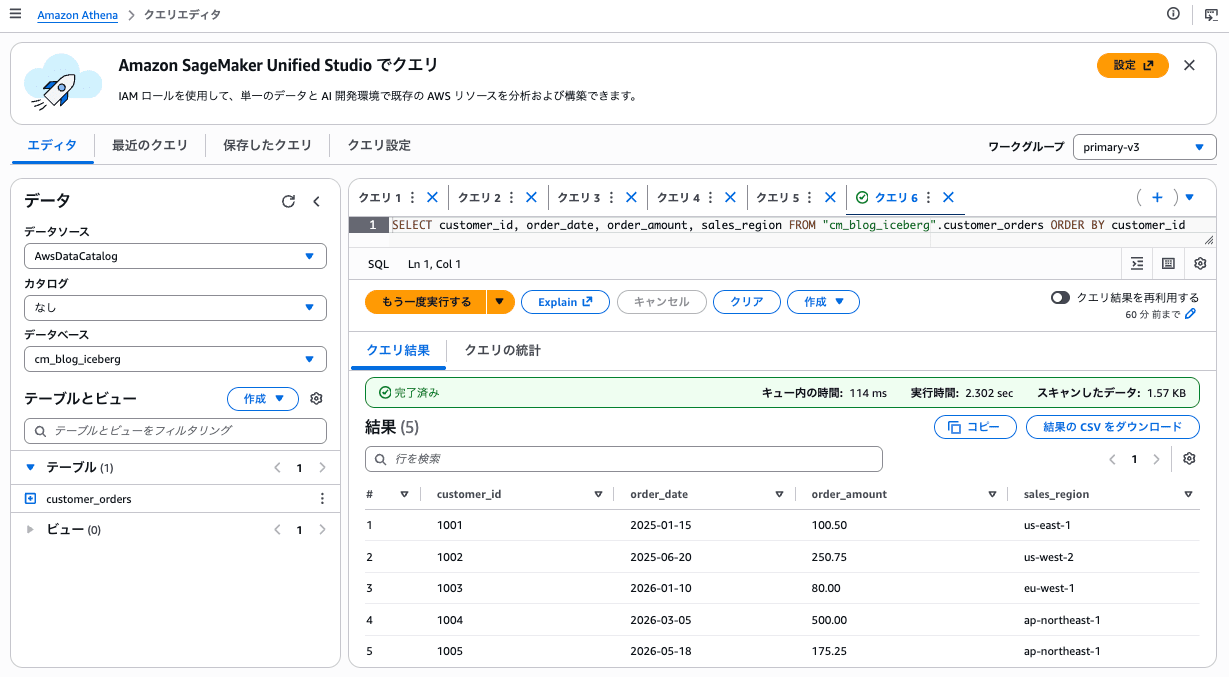This screenshot has height=677, width=1229.
Task: Dismiss the SageMaker Unified Studio banner
Action: tap(1189, 65)
